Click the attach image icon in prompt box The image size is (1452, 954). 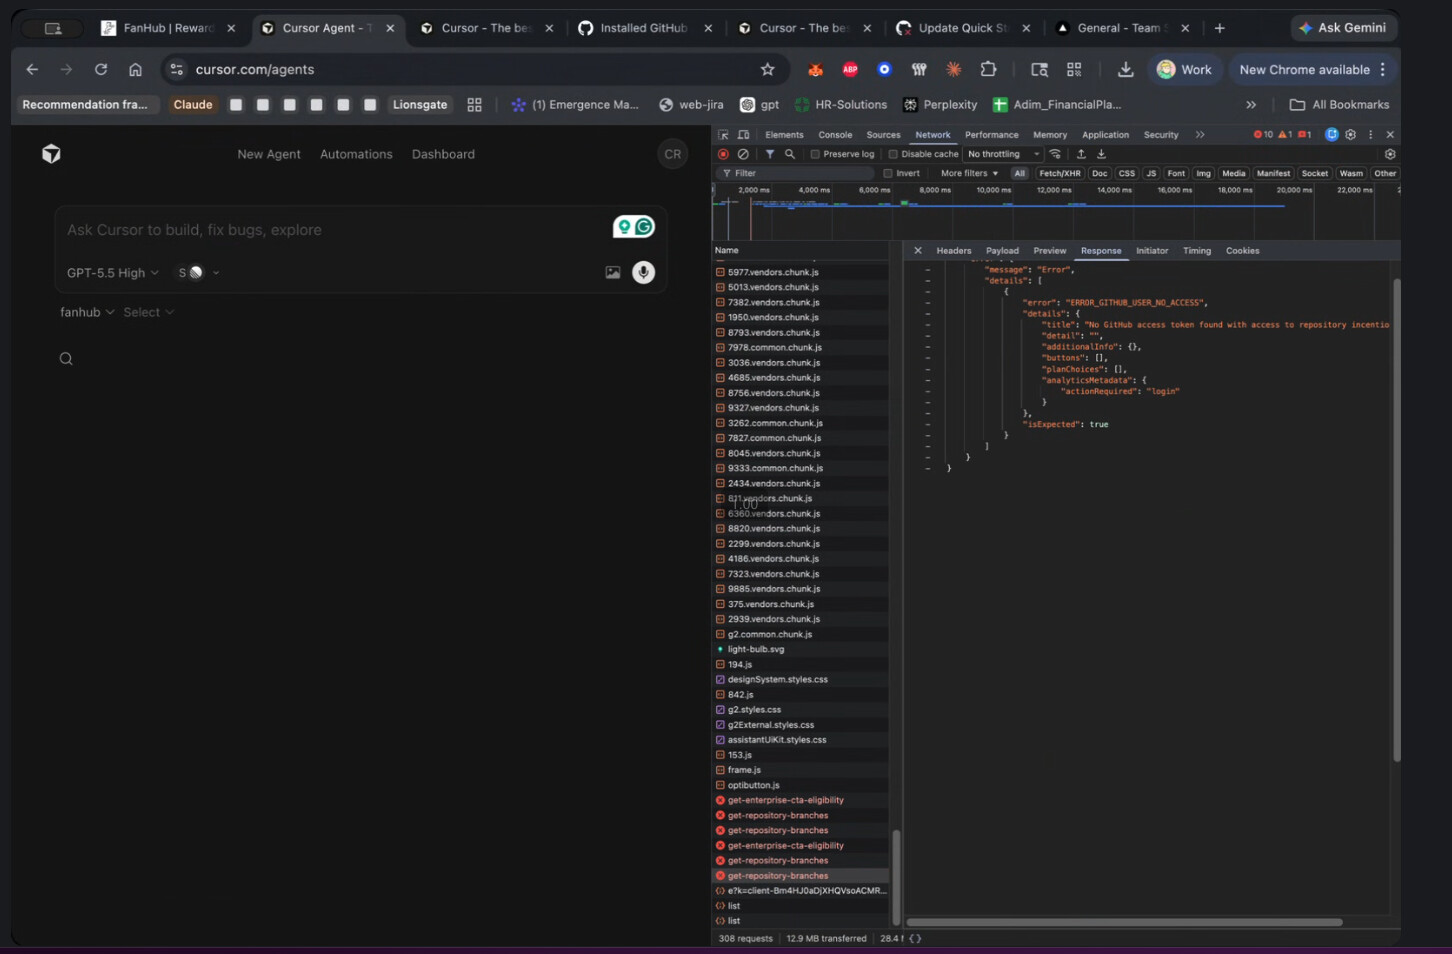[x=612, y=272]
